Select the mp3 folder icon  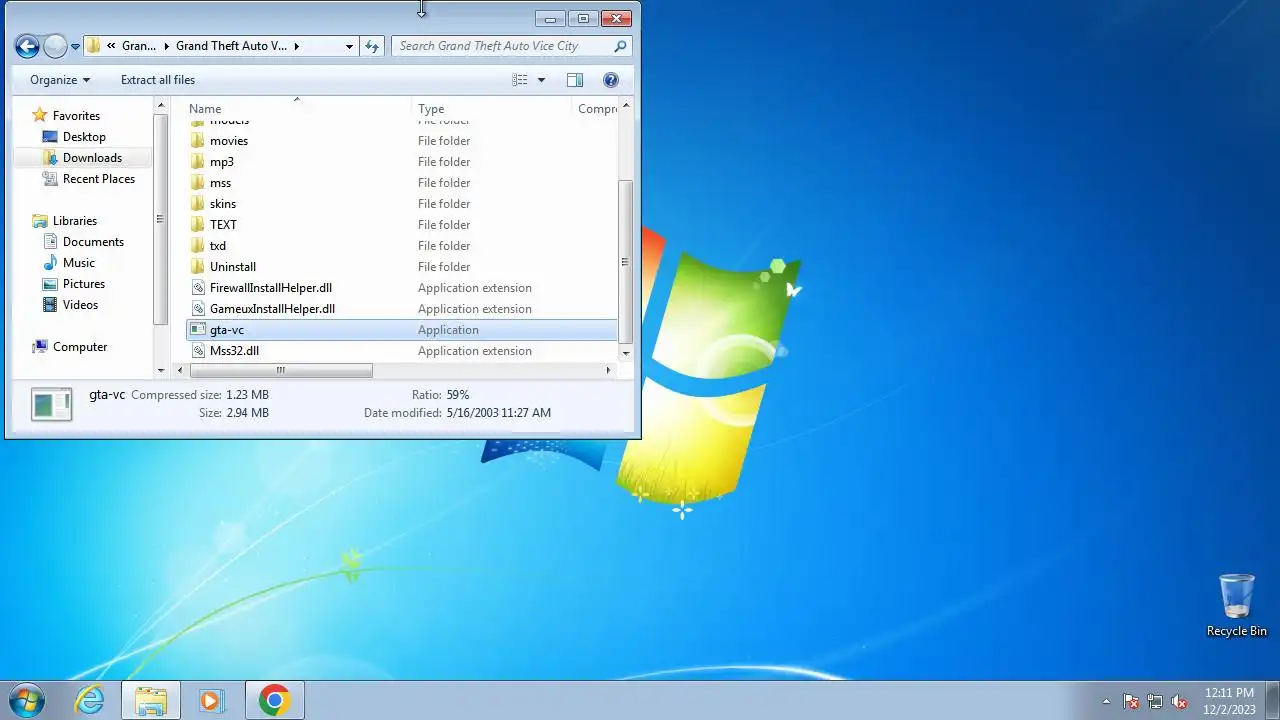point(197,162)
